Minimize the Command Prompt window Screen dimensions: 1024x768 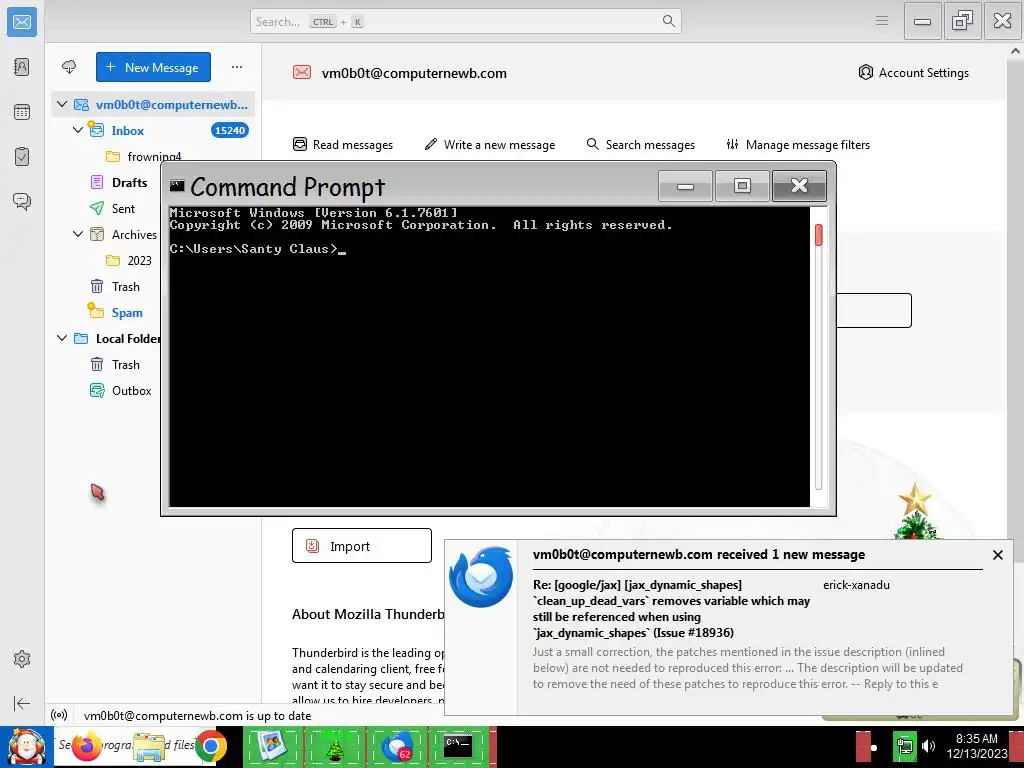[x=685, y=186]
